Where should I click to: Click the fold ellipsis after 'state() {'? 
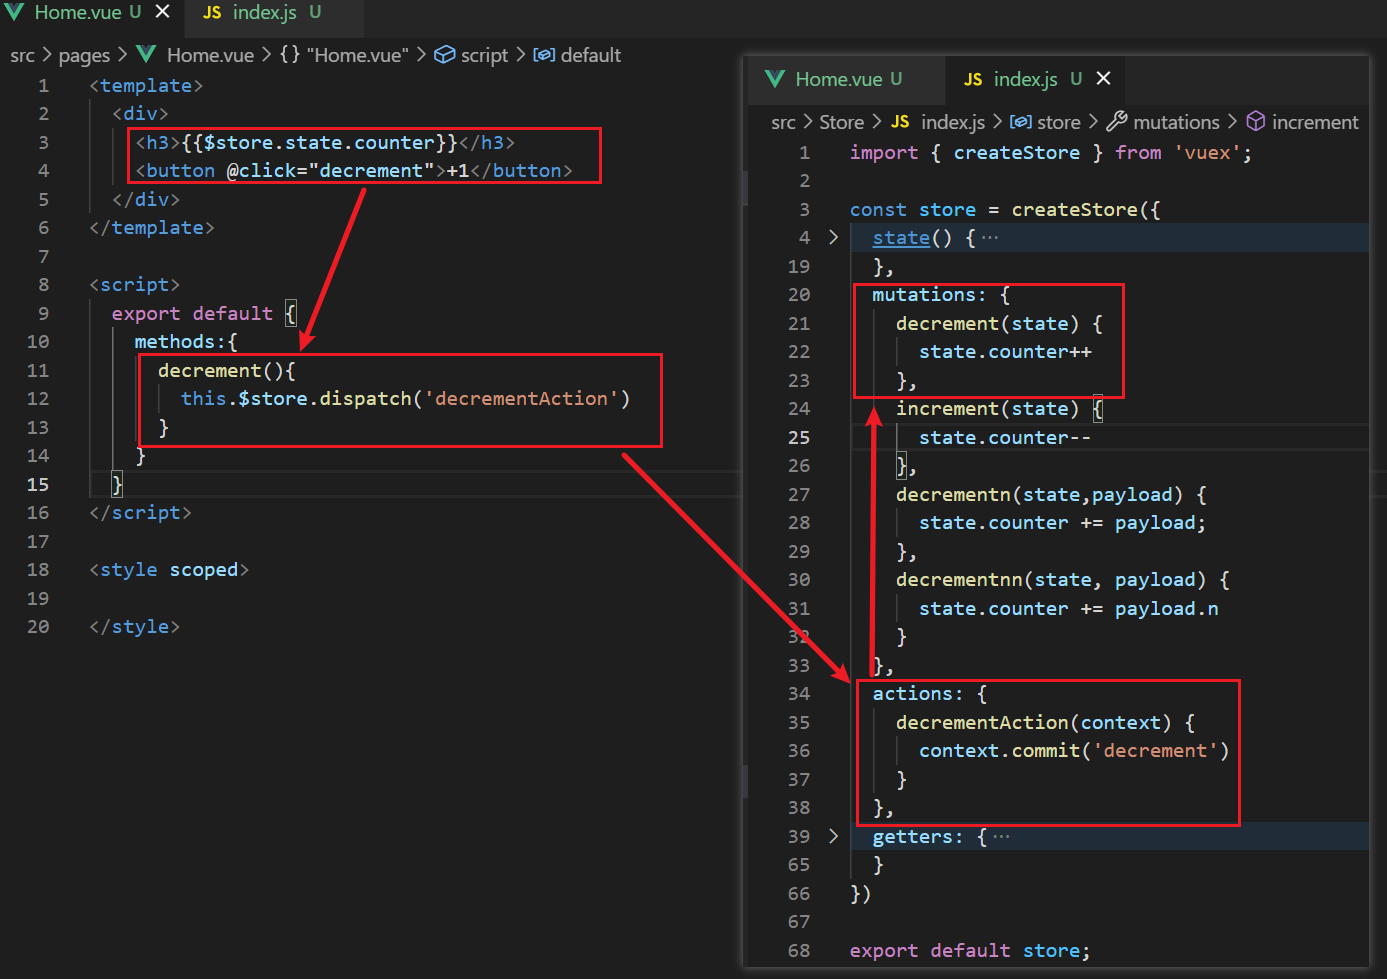click(x=990, y=238)
